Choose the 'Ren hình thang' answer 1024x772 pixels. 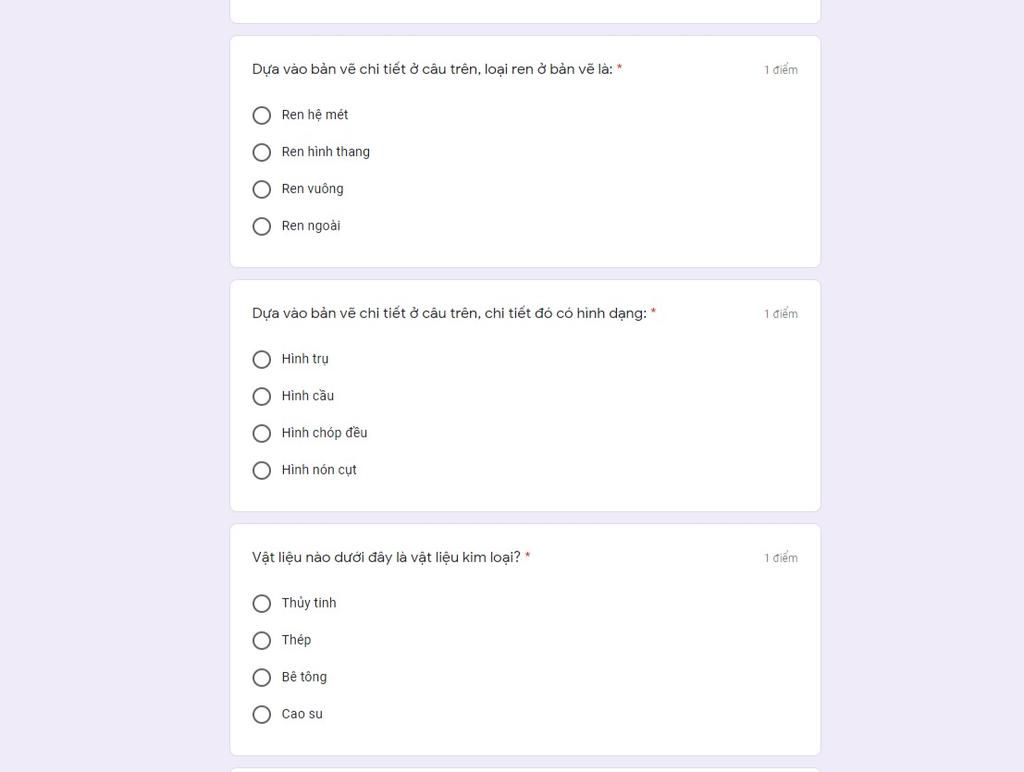pyautogui.click(x=261, y=152)
